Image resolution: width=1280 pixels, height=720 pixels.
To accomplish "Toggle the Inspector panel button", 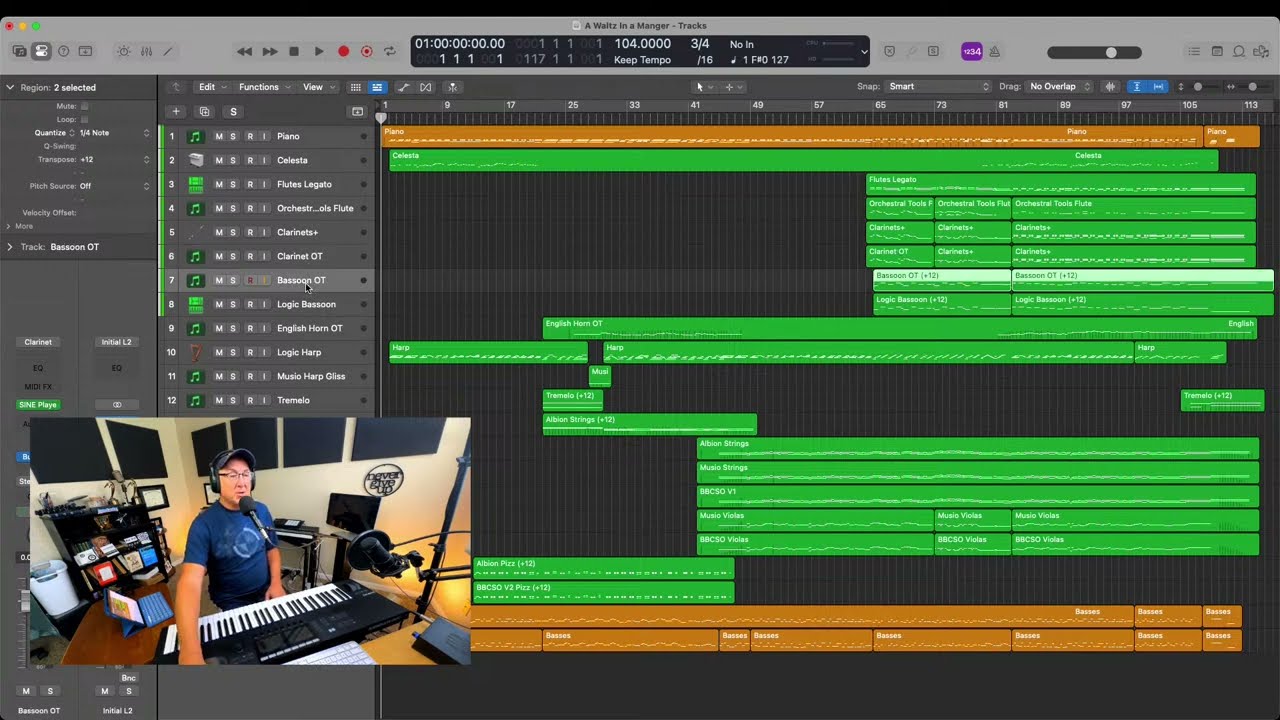I will (x=41, y=51).
